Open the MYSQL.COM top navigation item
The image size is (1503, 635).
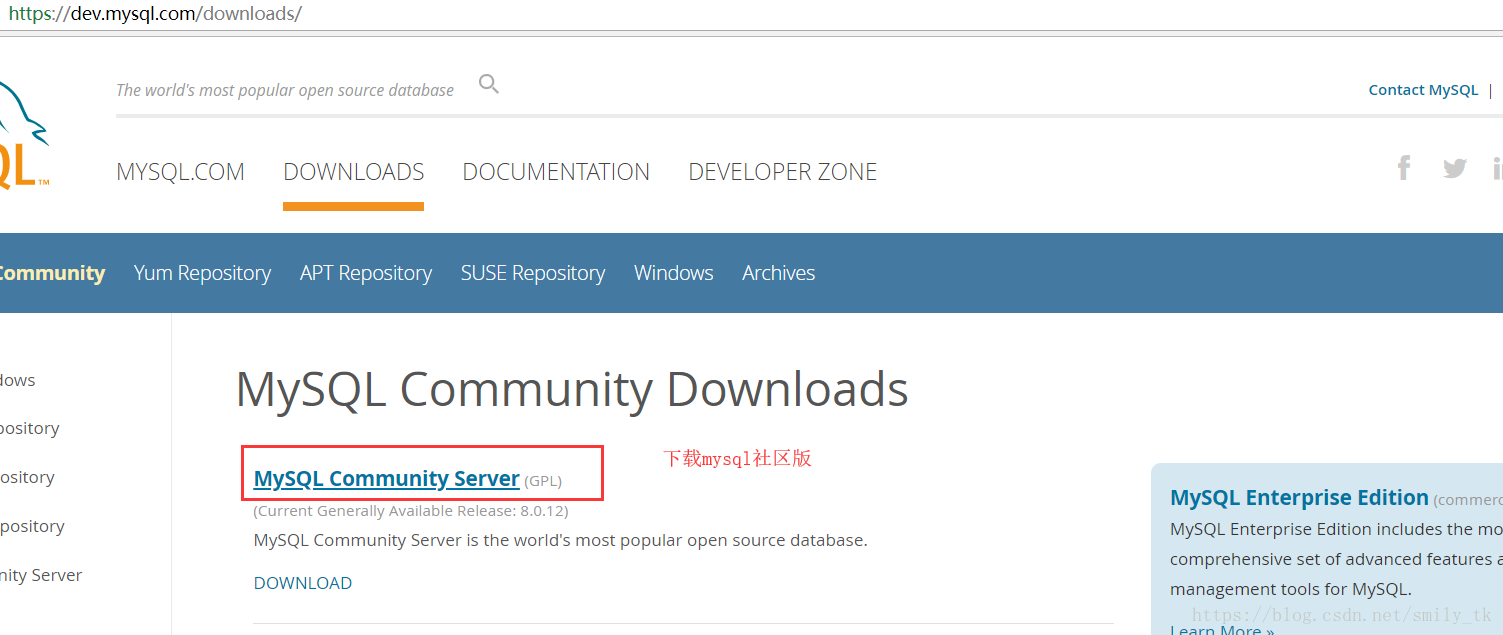180,172
